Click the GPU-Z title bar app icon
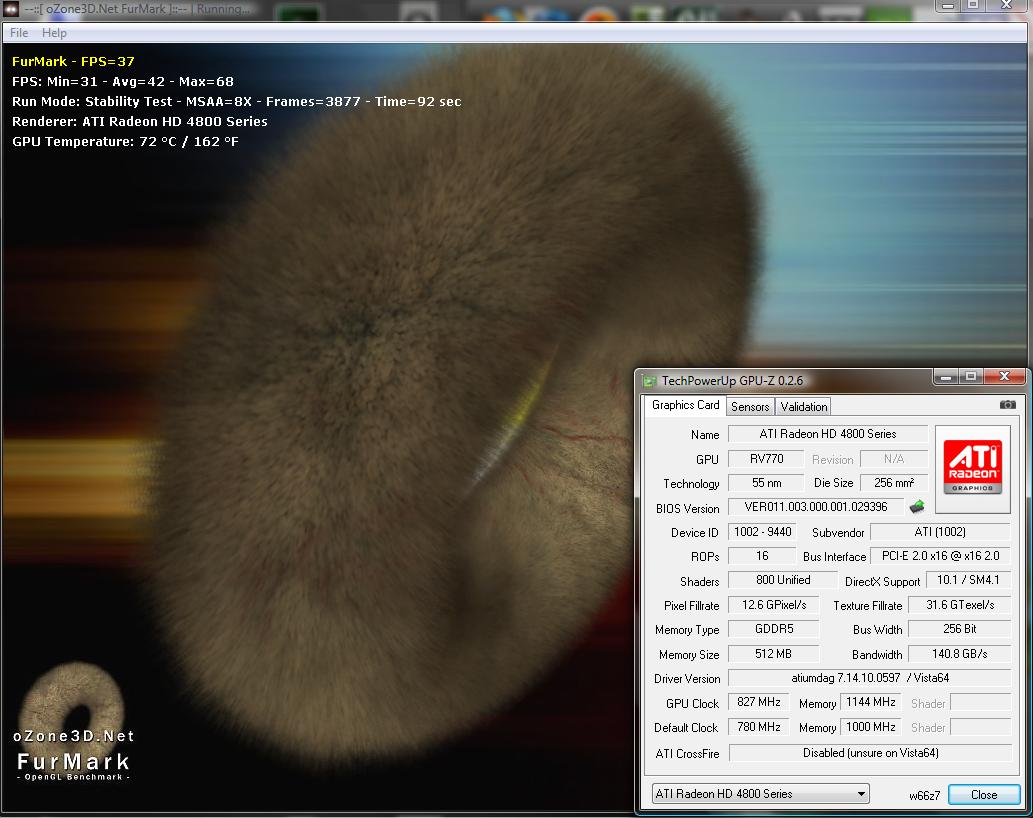Screen dimensions: 1033x818 (650, 381)
